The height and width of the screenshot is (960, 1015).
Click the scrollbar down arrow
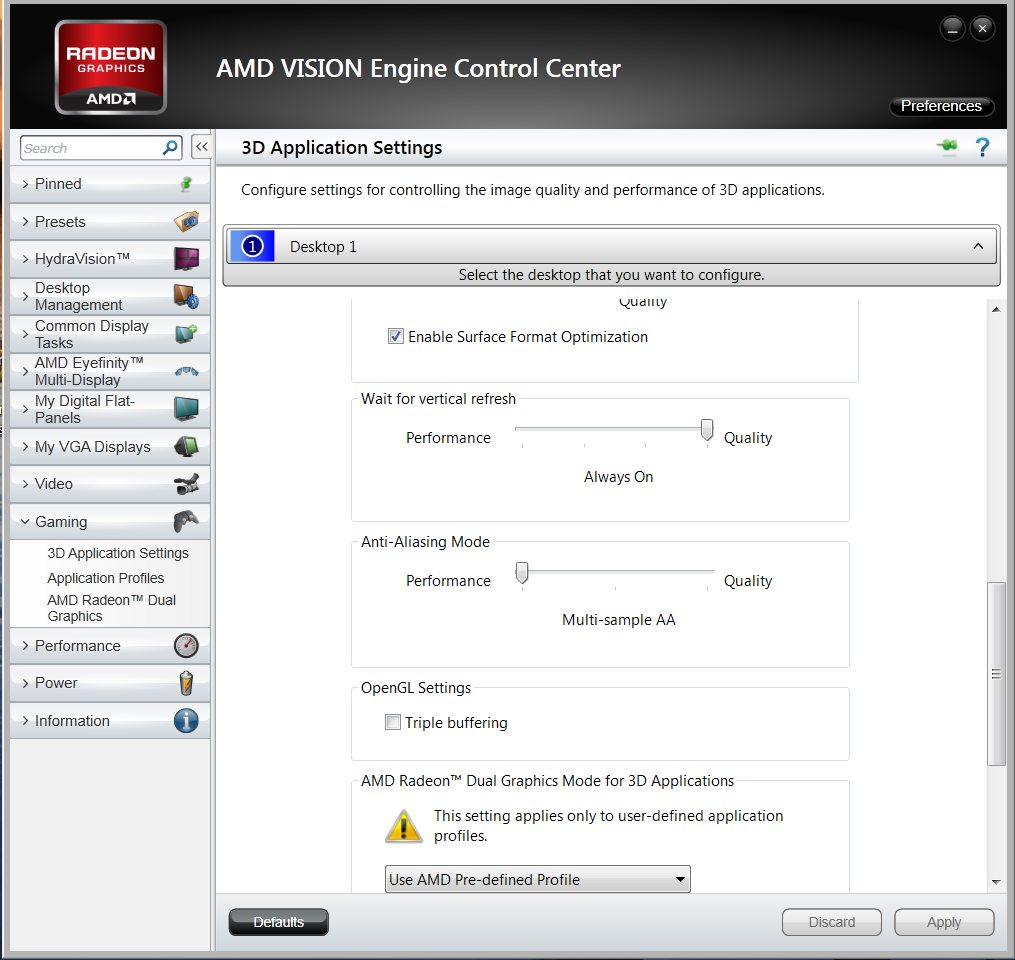(996, 882)
